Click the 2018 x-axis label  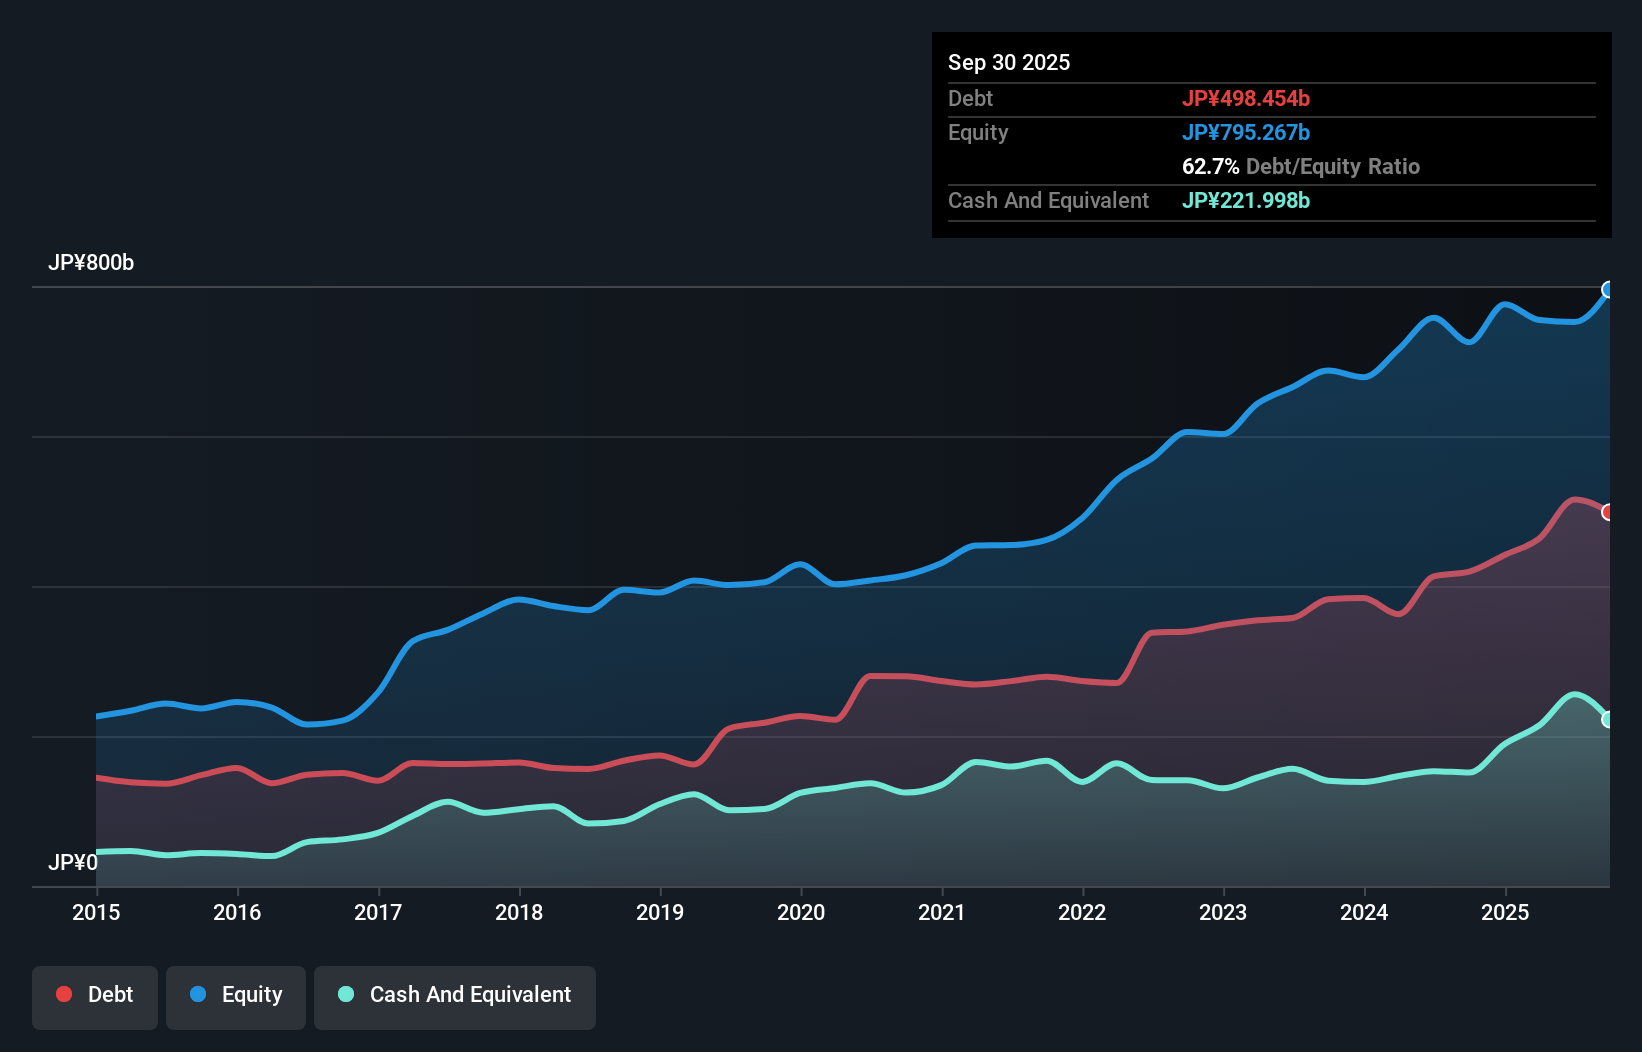coord(519,912)
